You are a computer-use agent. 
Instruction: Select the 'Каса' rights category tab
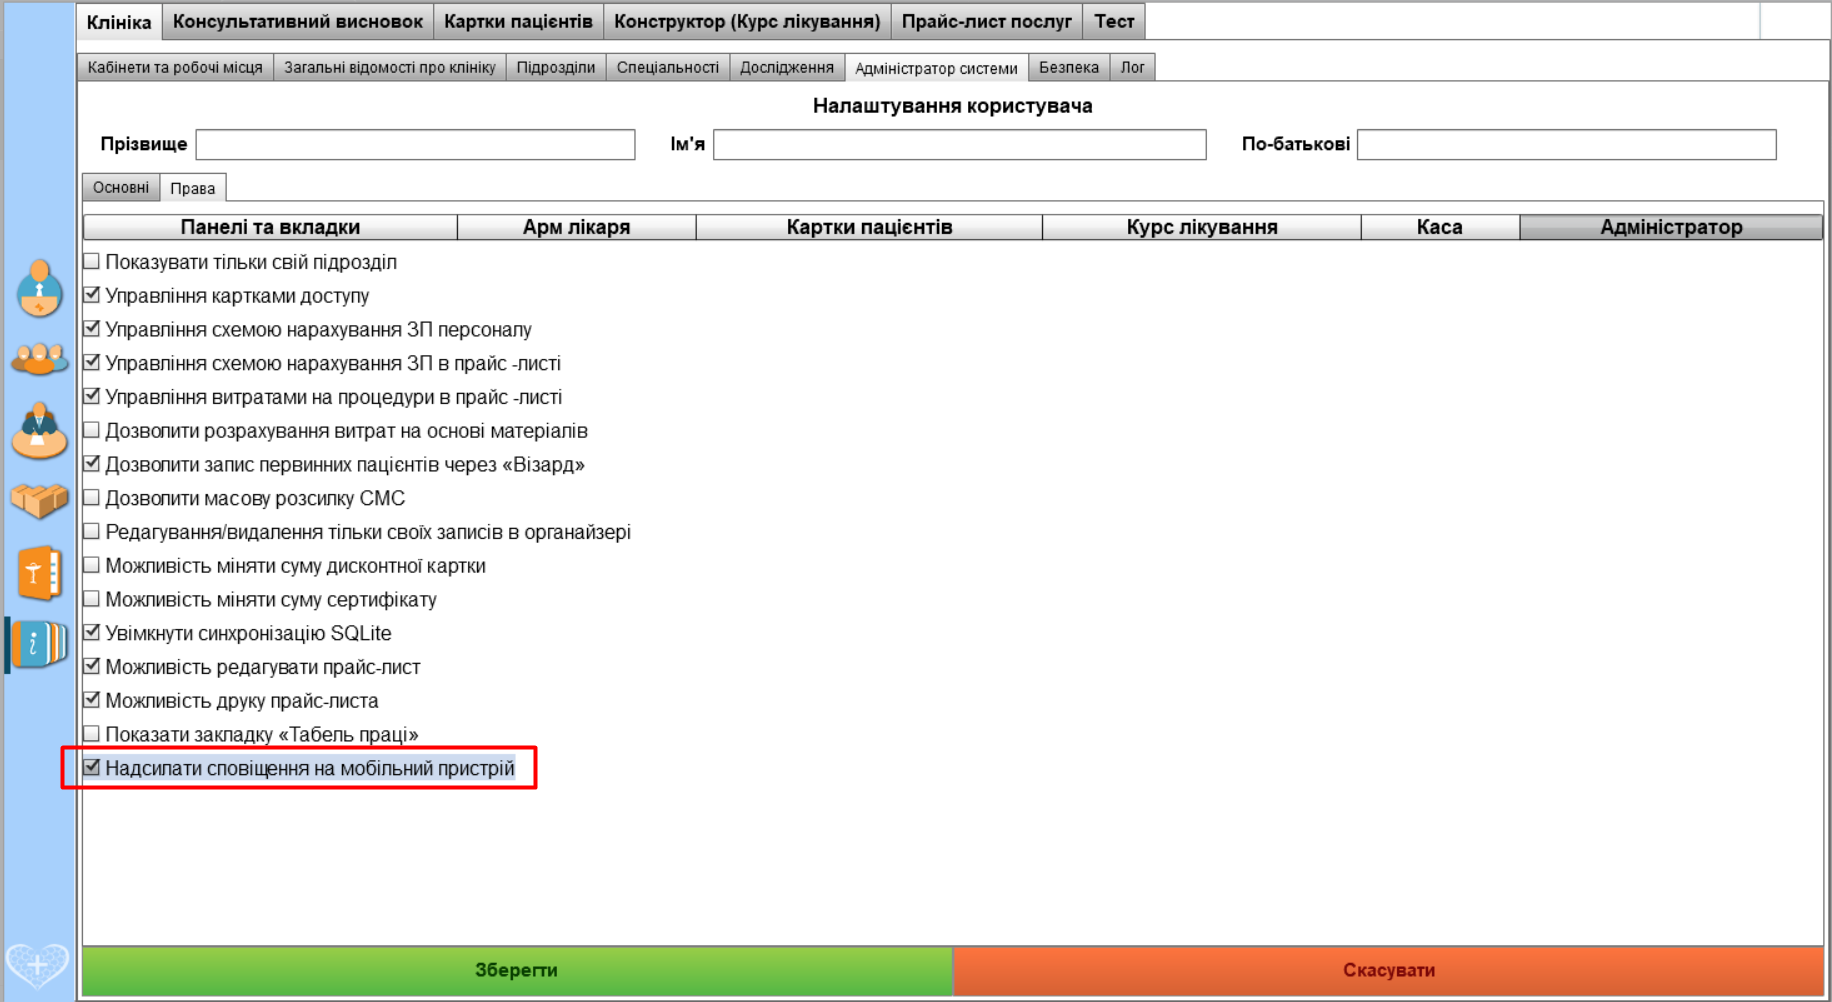point(1439,227)
